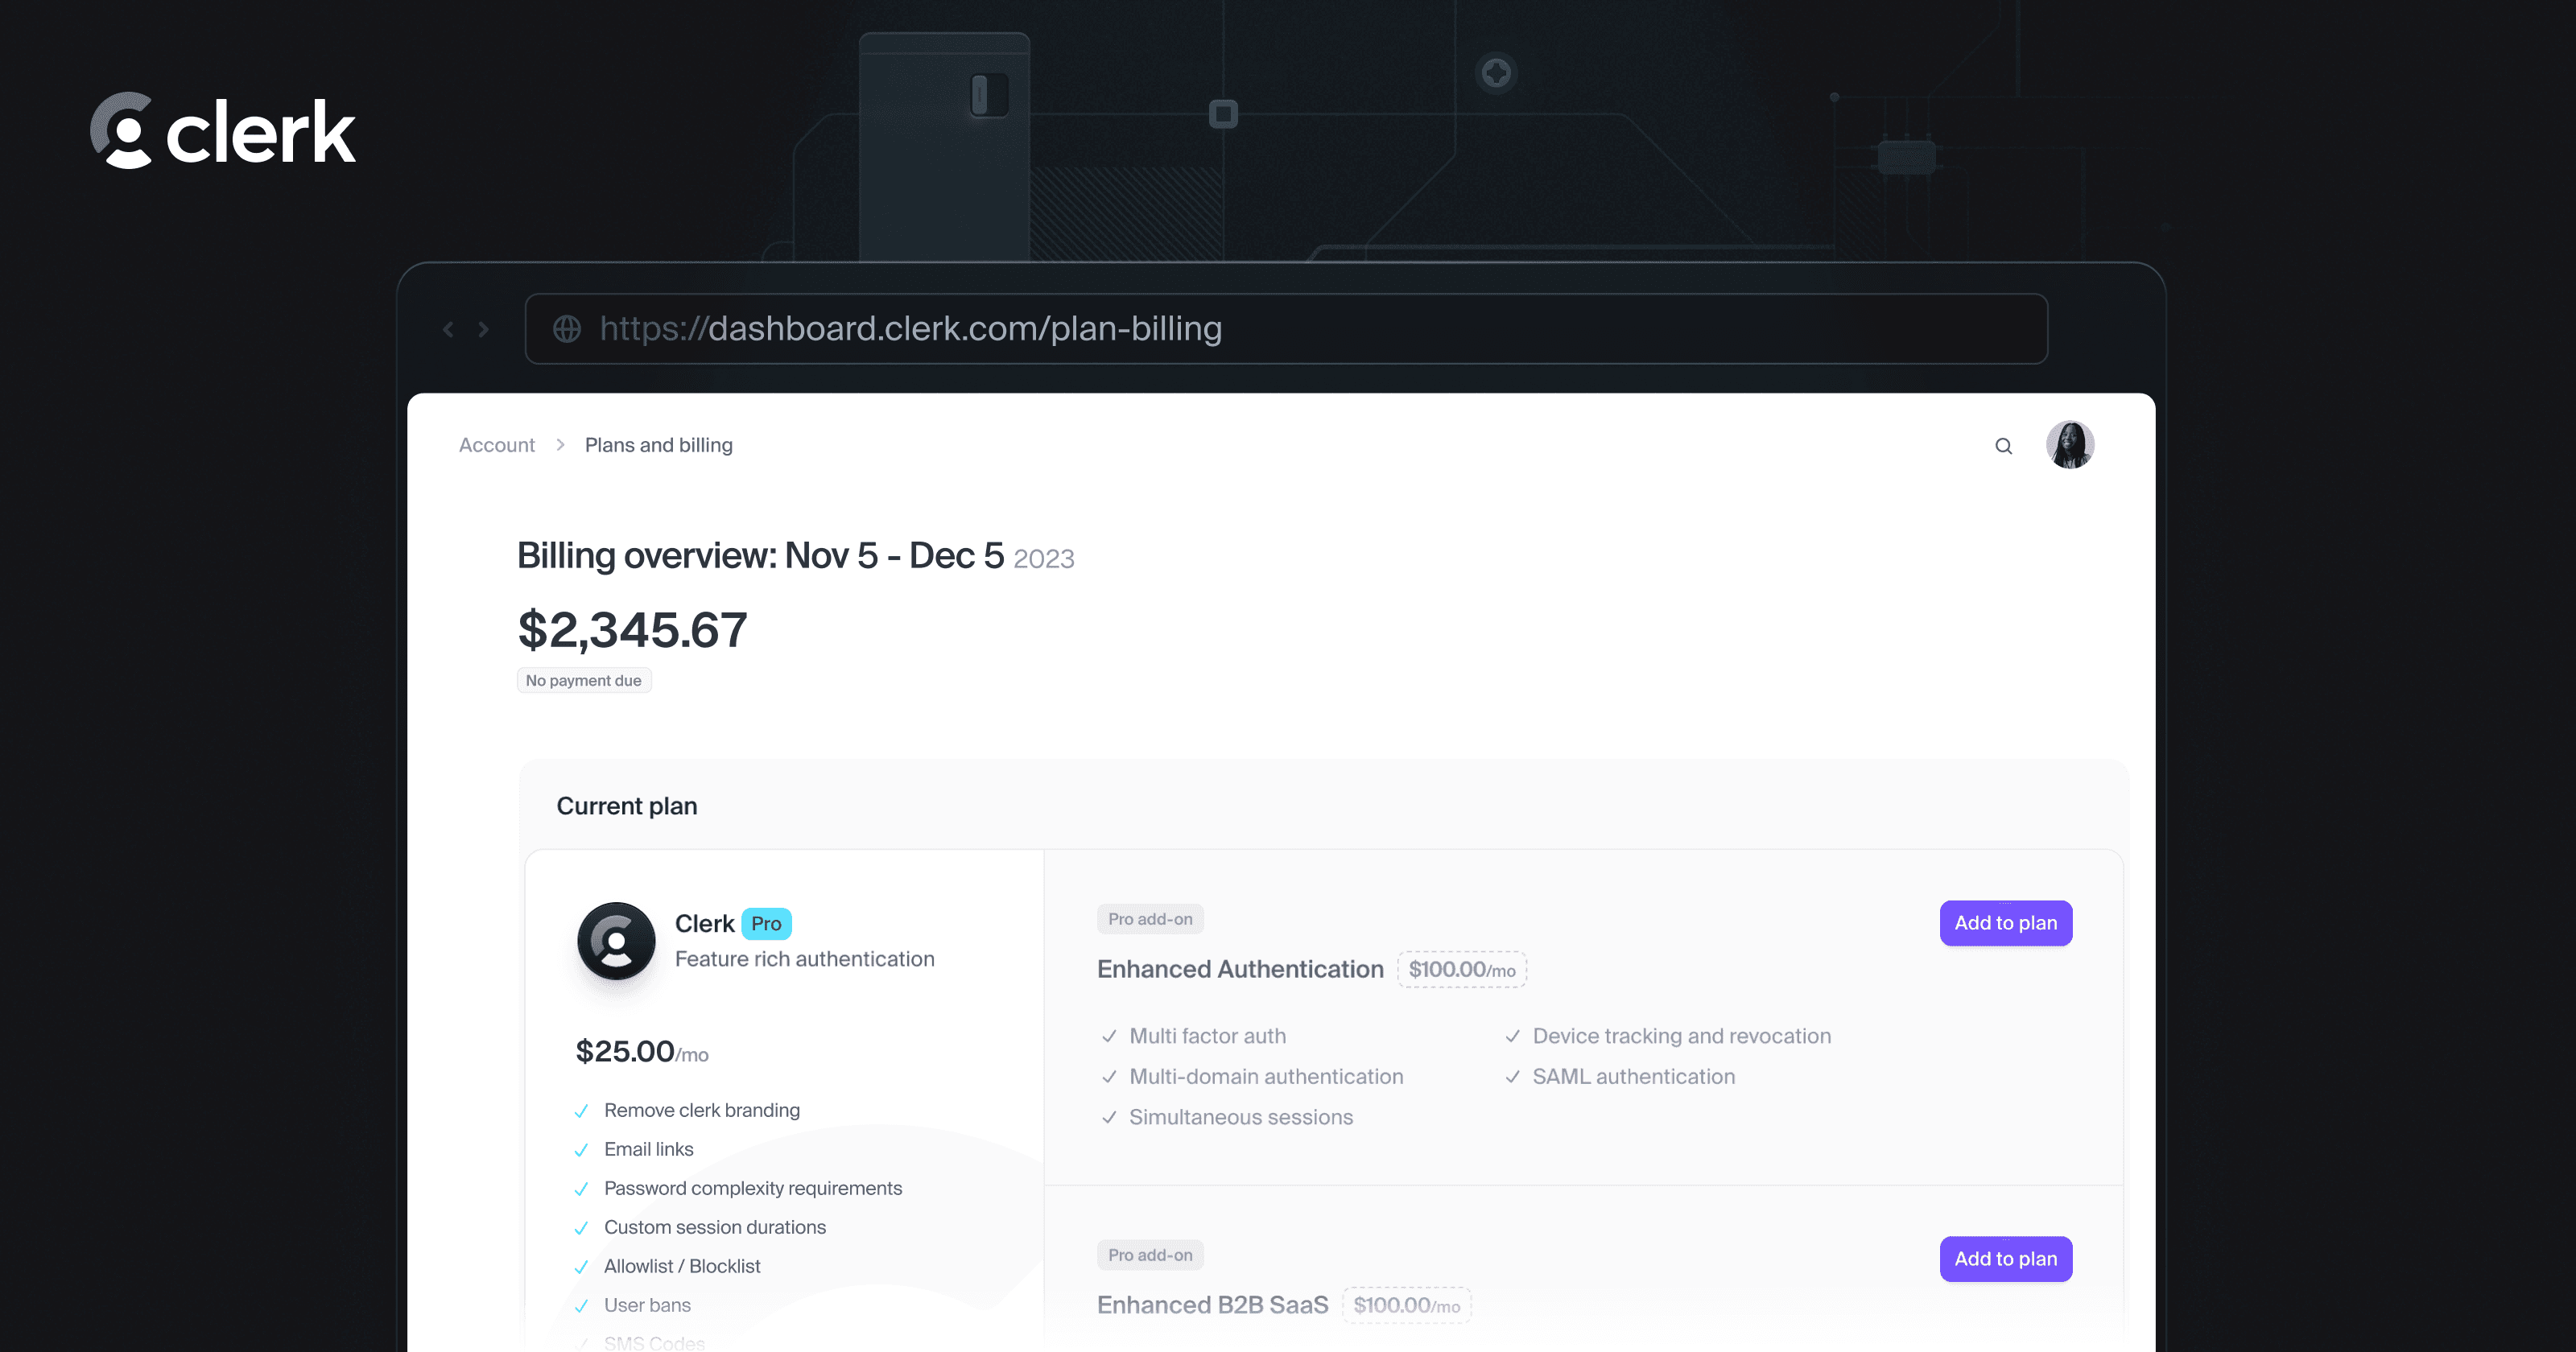Click Multi factor auth feature
Screen dimensions: 2576x1352
[1208, 1037]
